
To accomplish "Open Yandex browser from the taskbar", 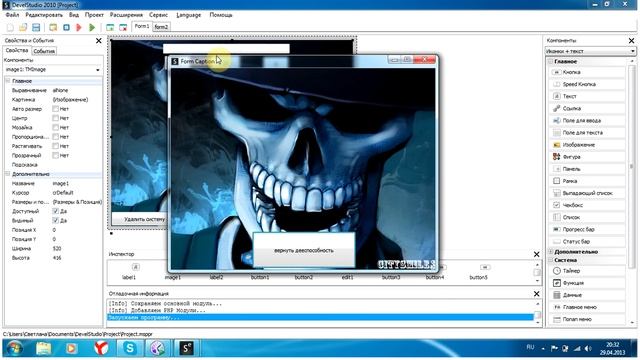I will tap(101, 348).
